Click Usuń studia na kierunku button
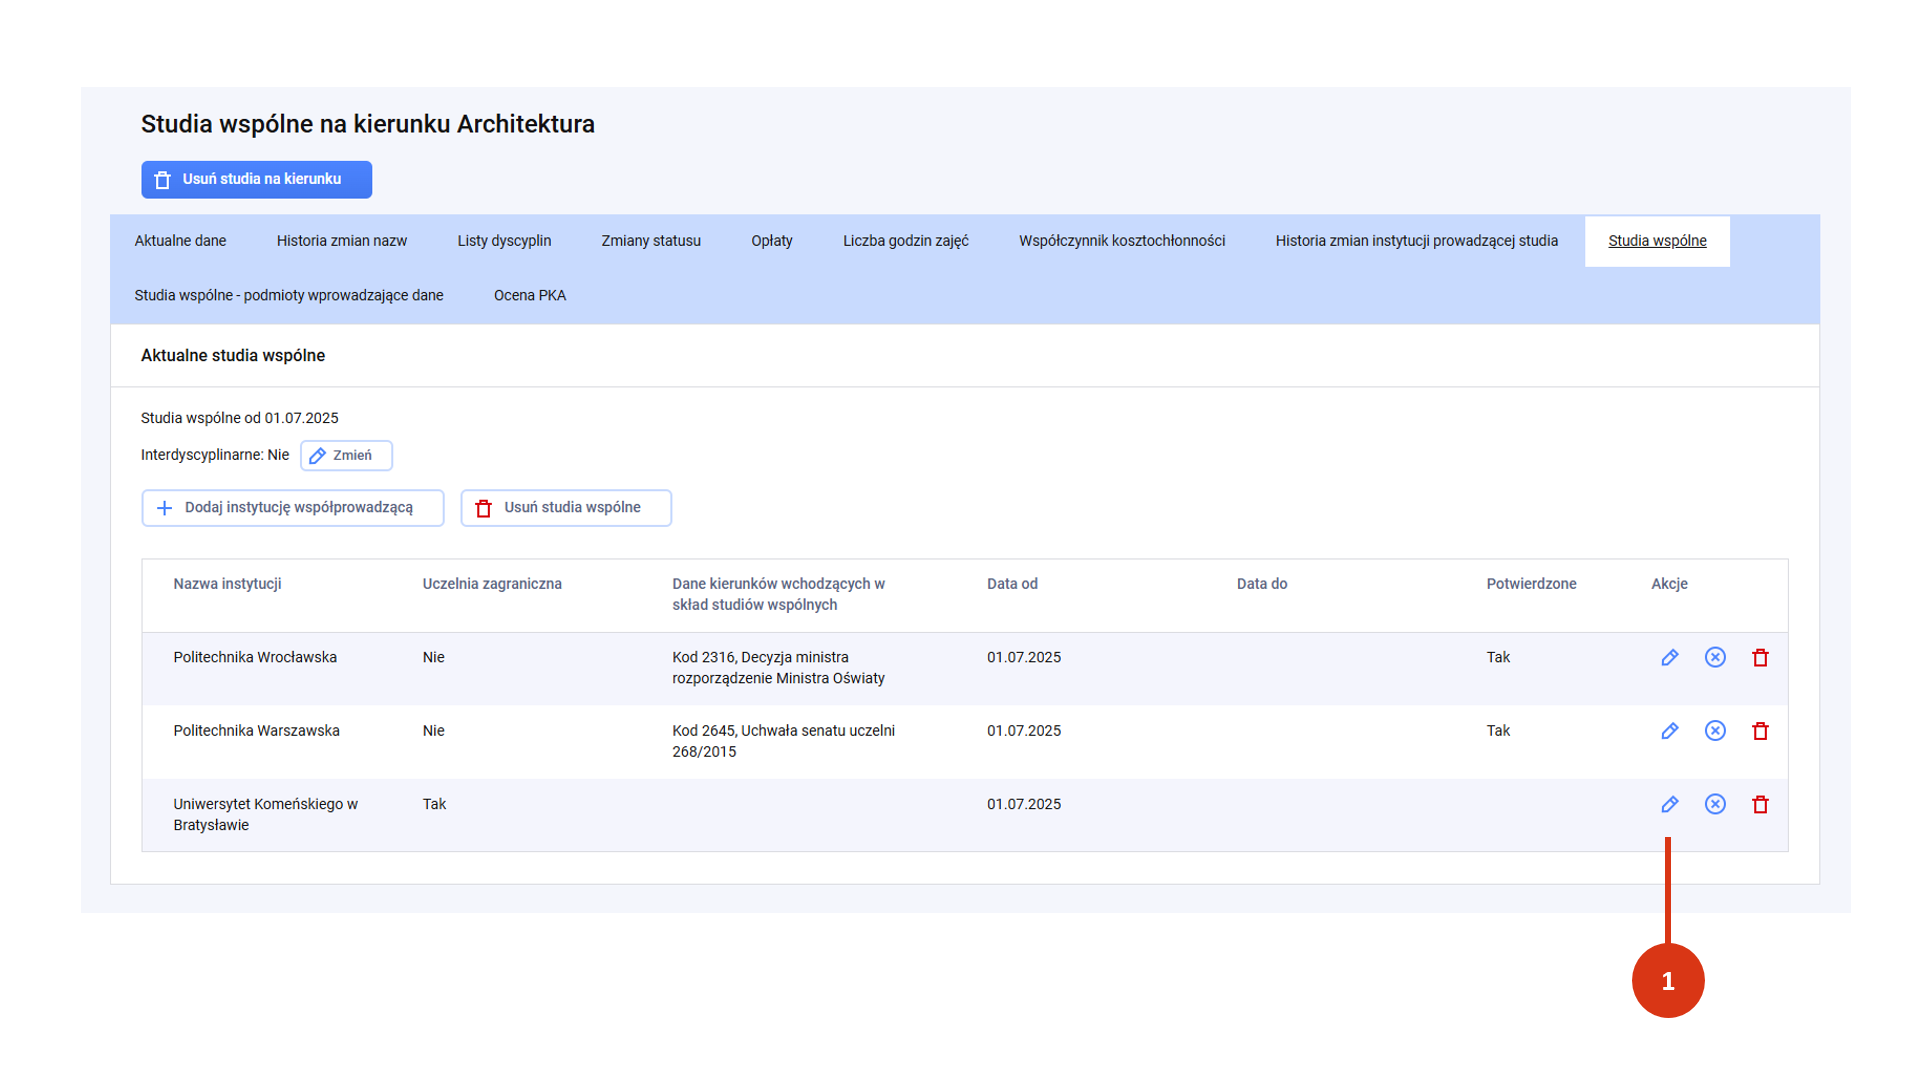The image size is (1920, 1080). (x=256, y=180)
